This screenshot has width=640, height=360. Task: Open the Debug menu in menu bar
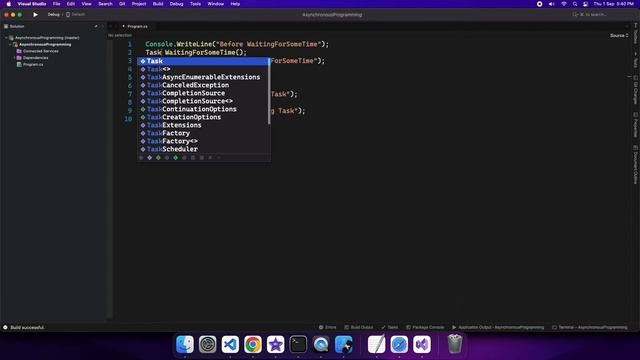(x=176, y=4)
